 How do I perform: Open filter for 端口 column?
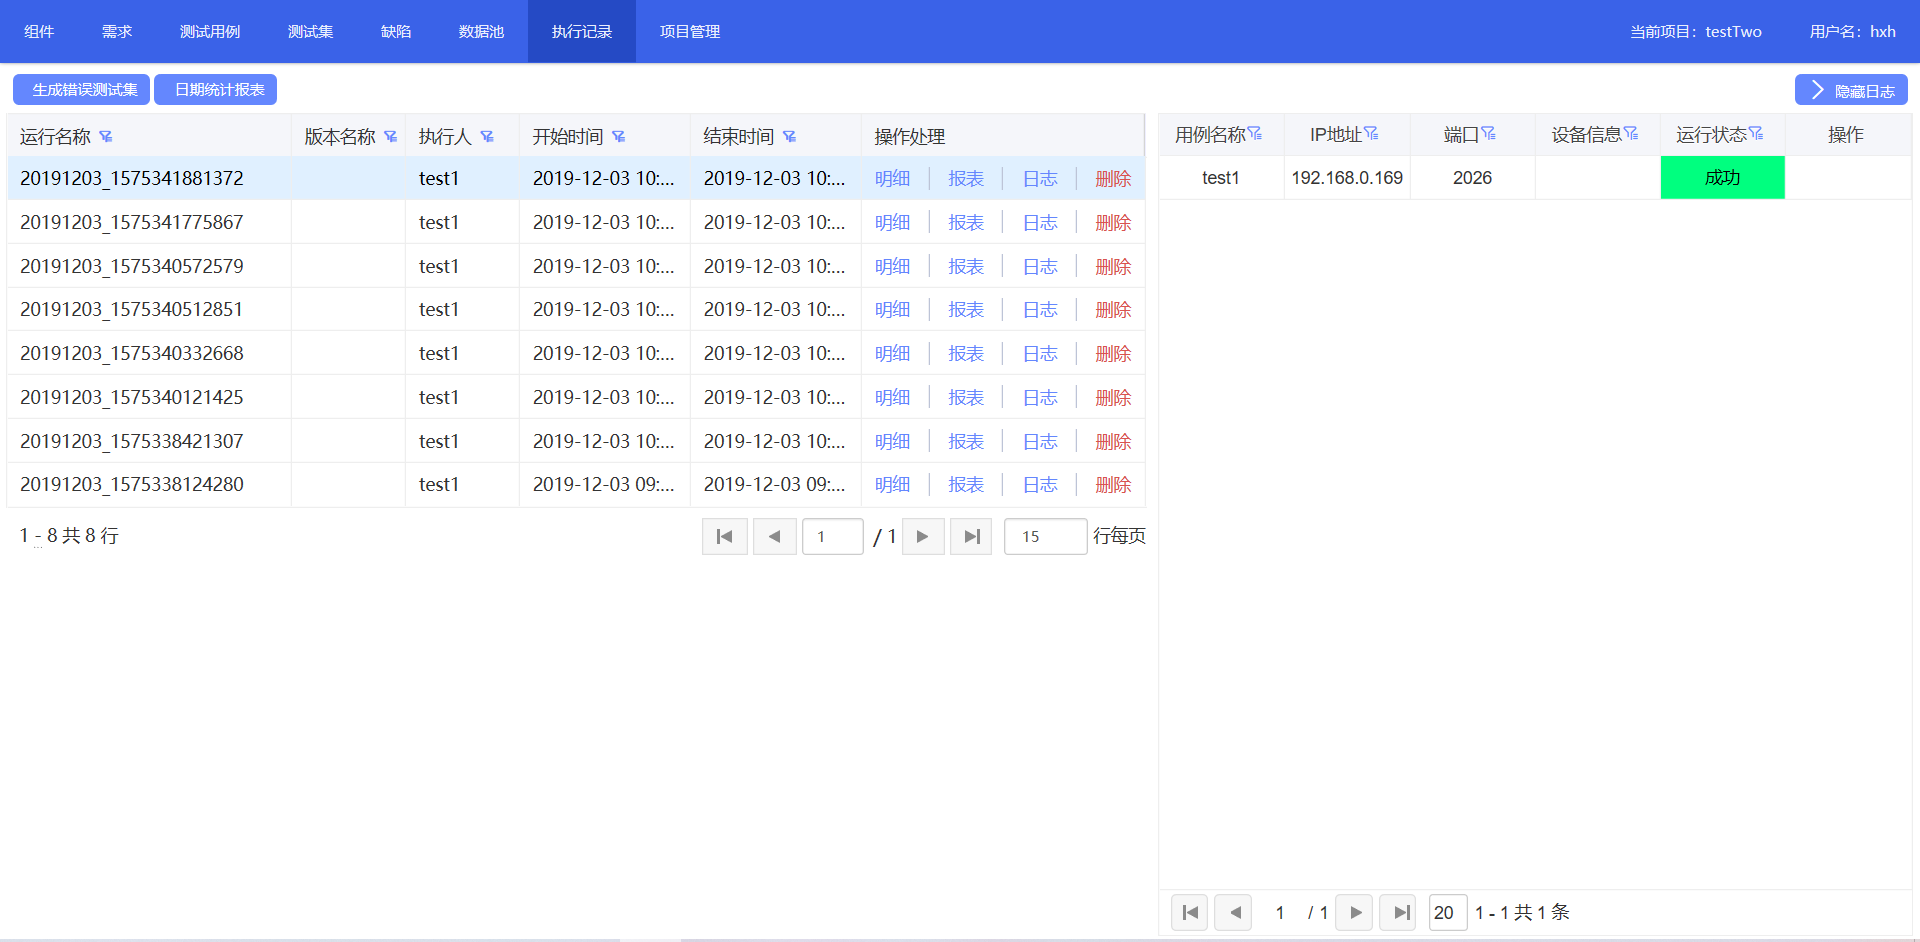click(x=1489, y=134)
